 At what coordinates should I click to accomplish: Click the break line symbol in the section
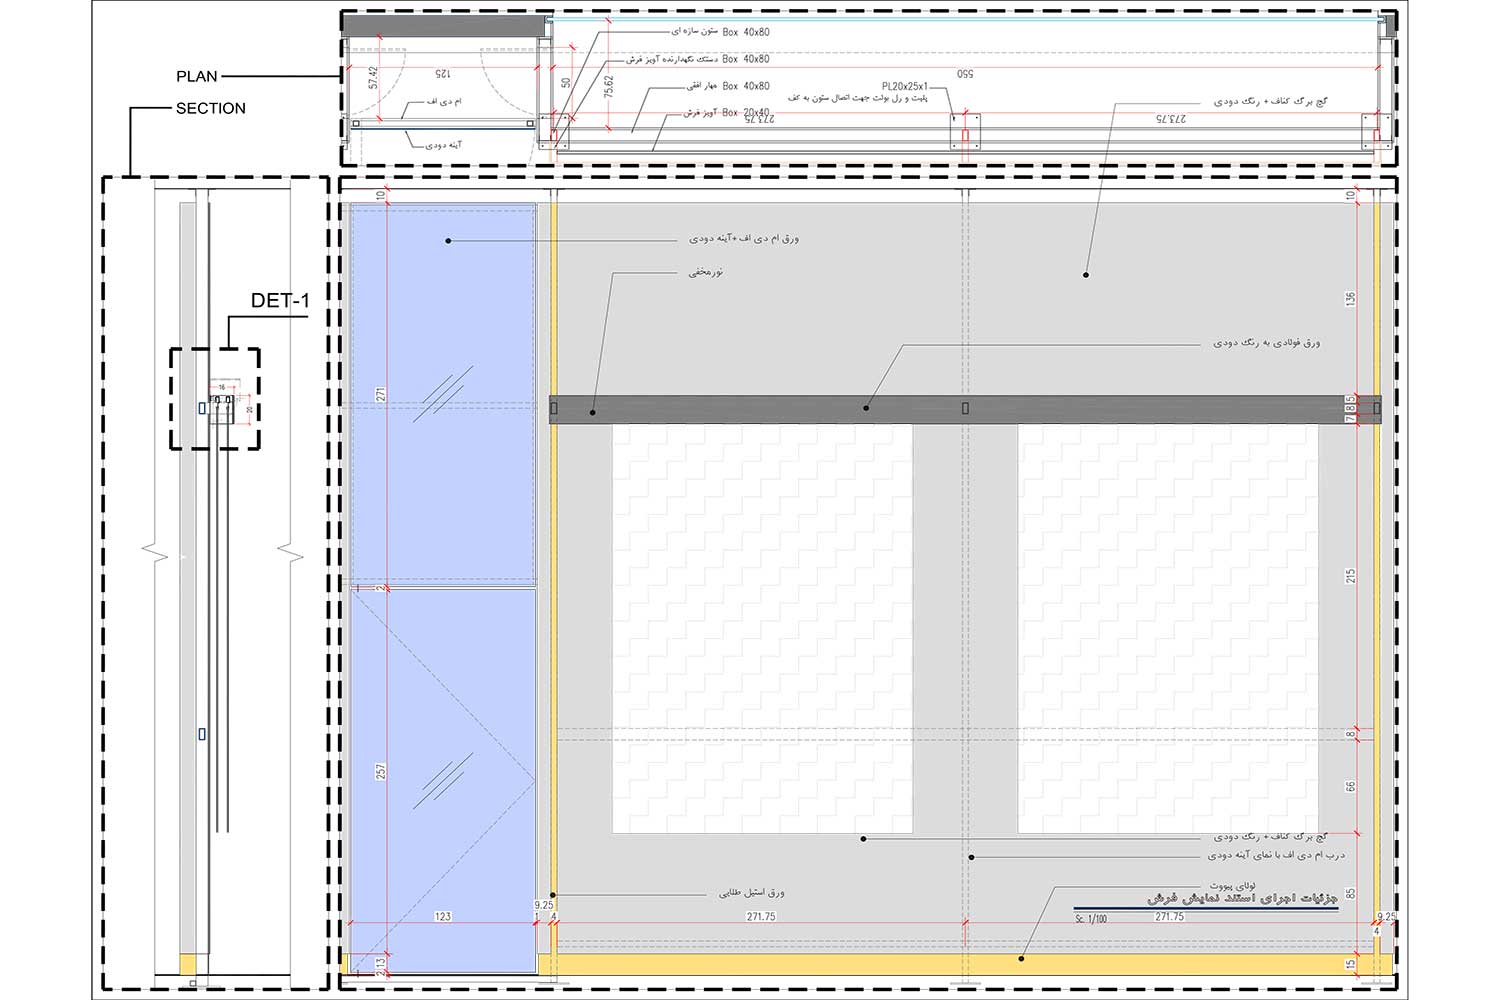(156, 551)
